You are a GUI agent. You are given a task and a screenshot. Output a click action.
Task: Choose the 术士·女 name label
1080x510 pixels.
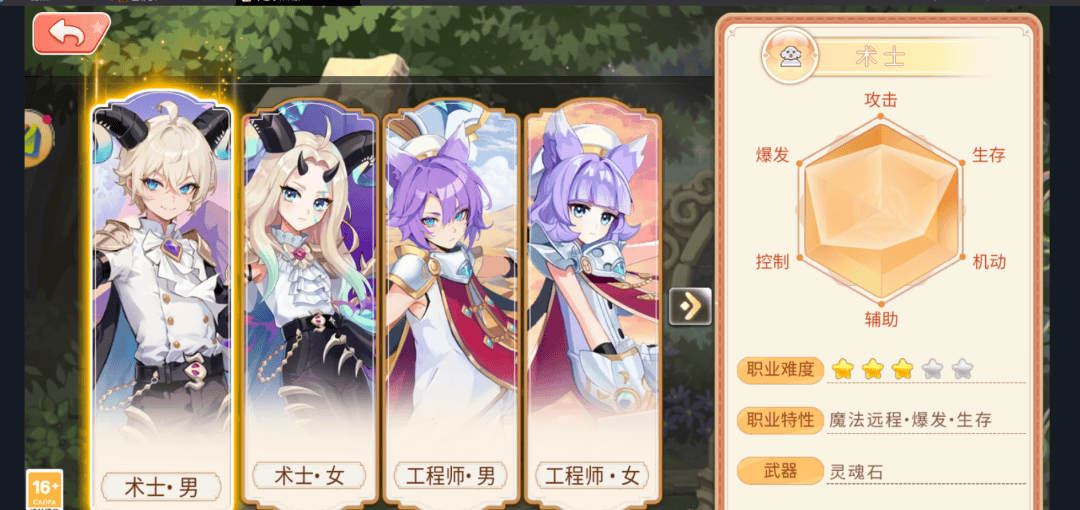[x=309, y=476]
